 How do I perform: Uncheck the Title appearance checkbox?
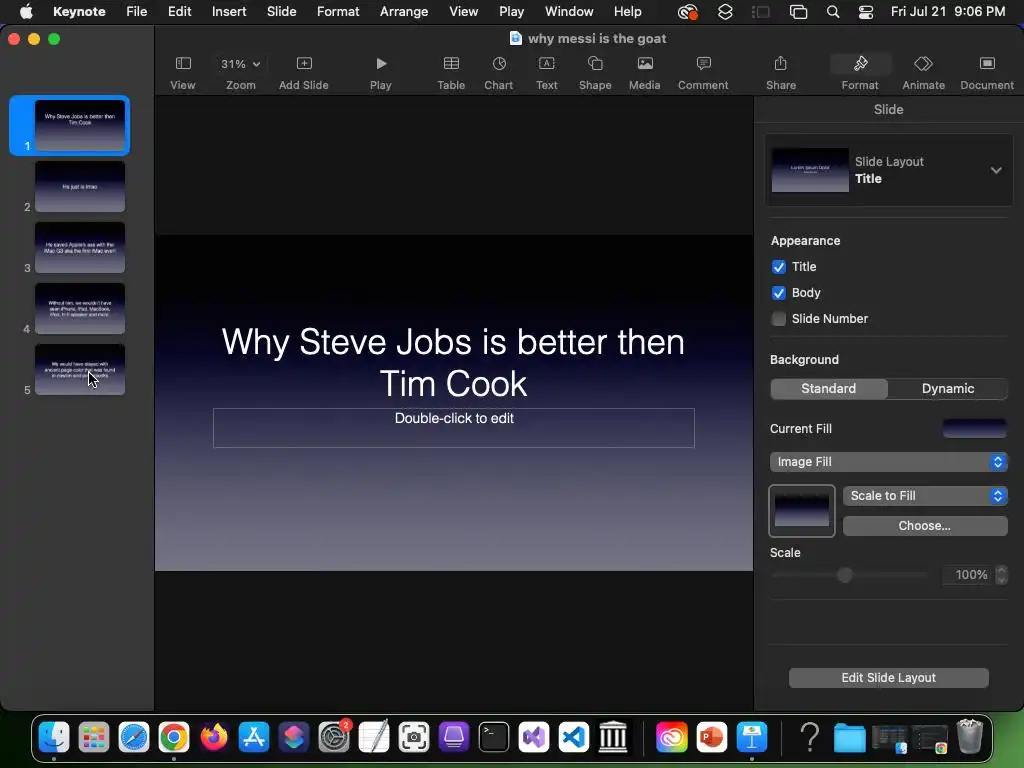coord(778,267)
